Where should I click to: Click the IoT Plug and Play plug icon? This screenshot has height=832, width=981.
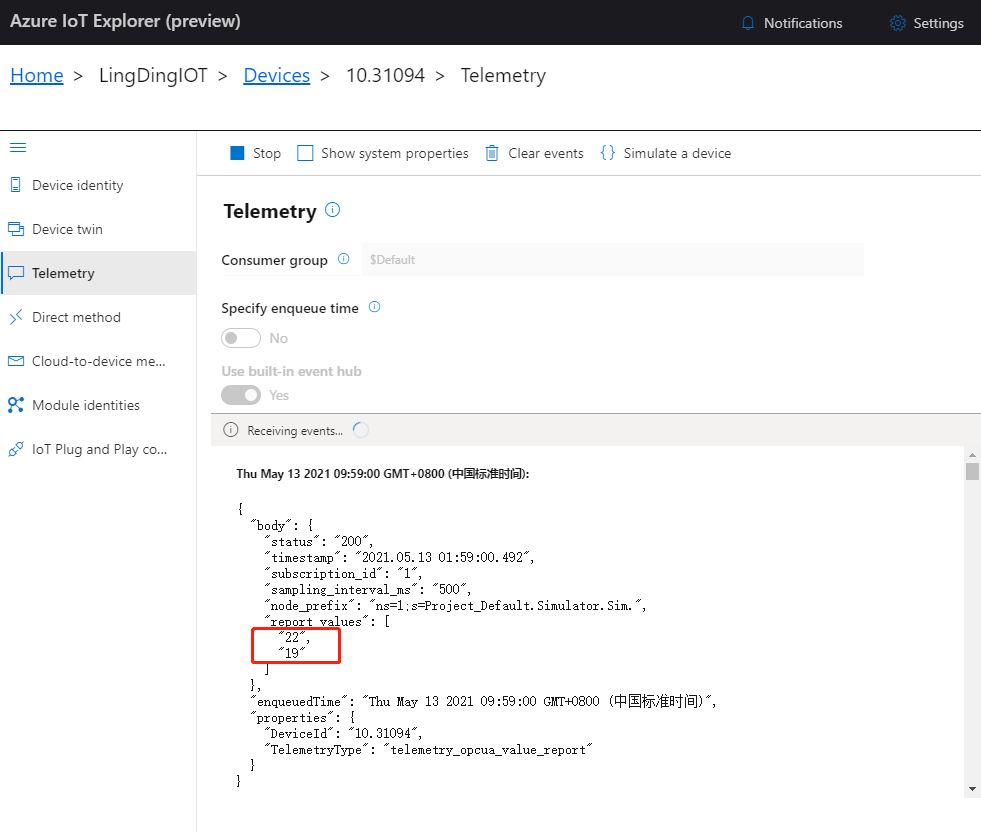click(x=16, y=449)
